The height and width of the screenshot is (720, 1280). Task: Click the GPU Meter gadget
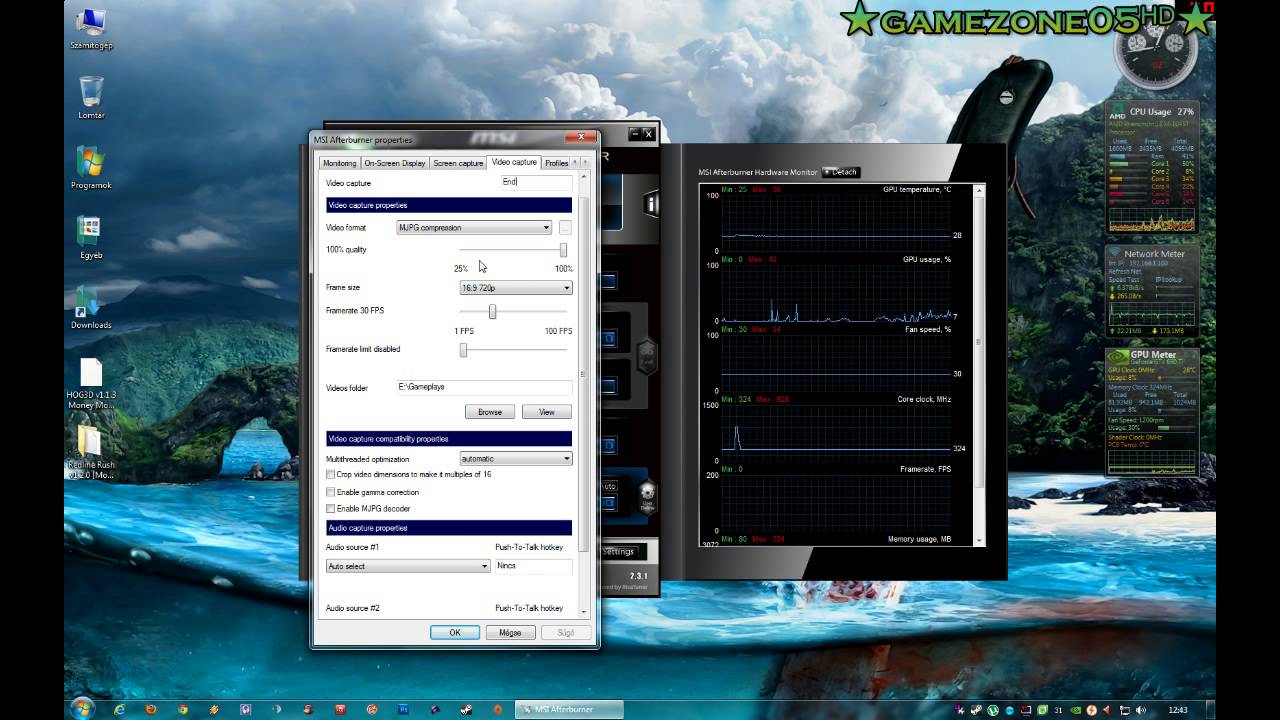pyautogui.click(x=1152, y=411)
